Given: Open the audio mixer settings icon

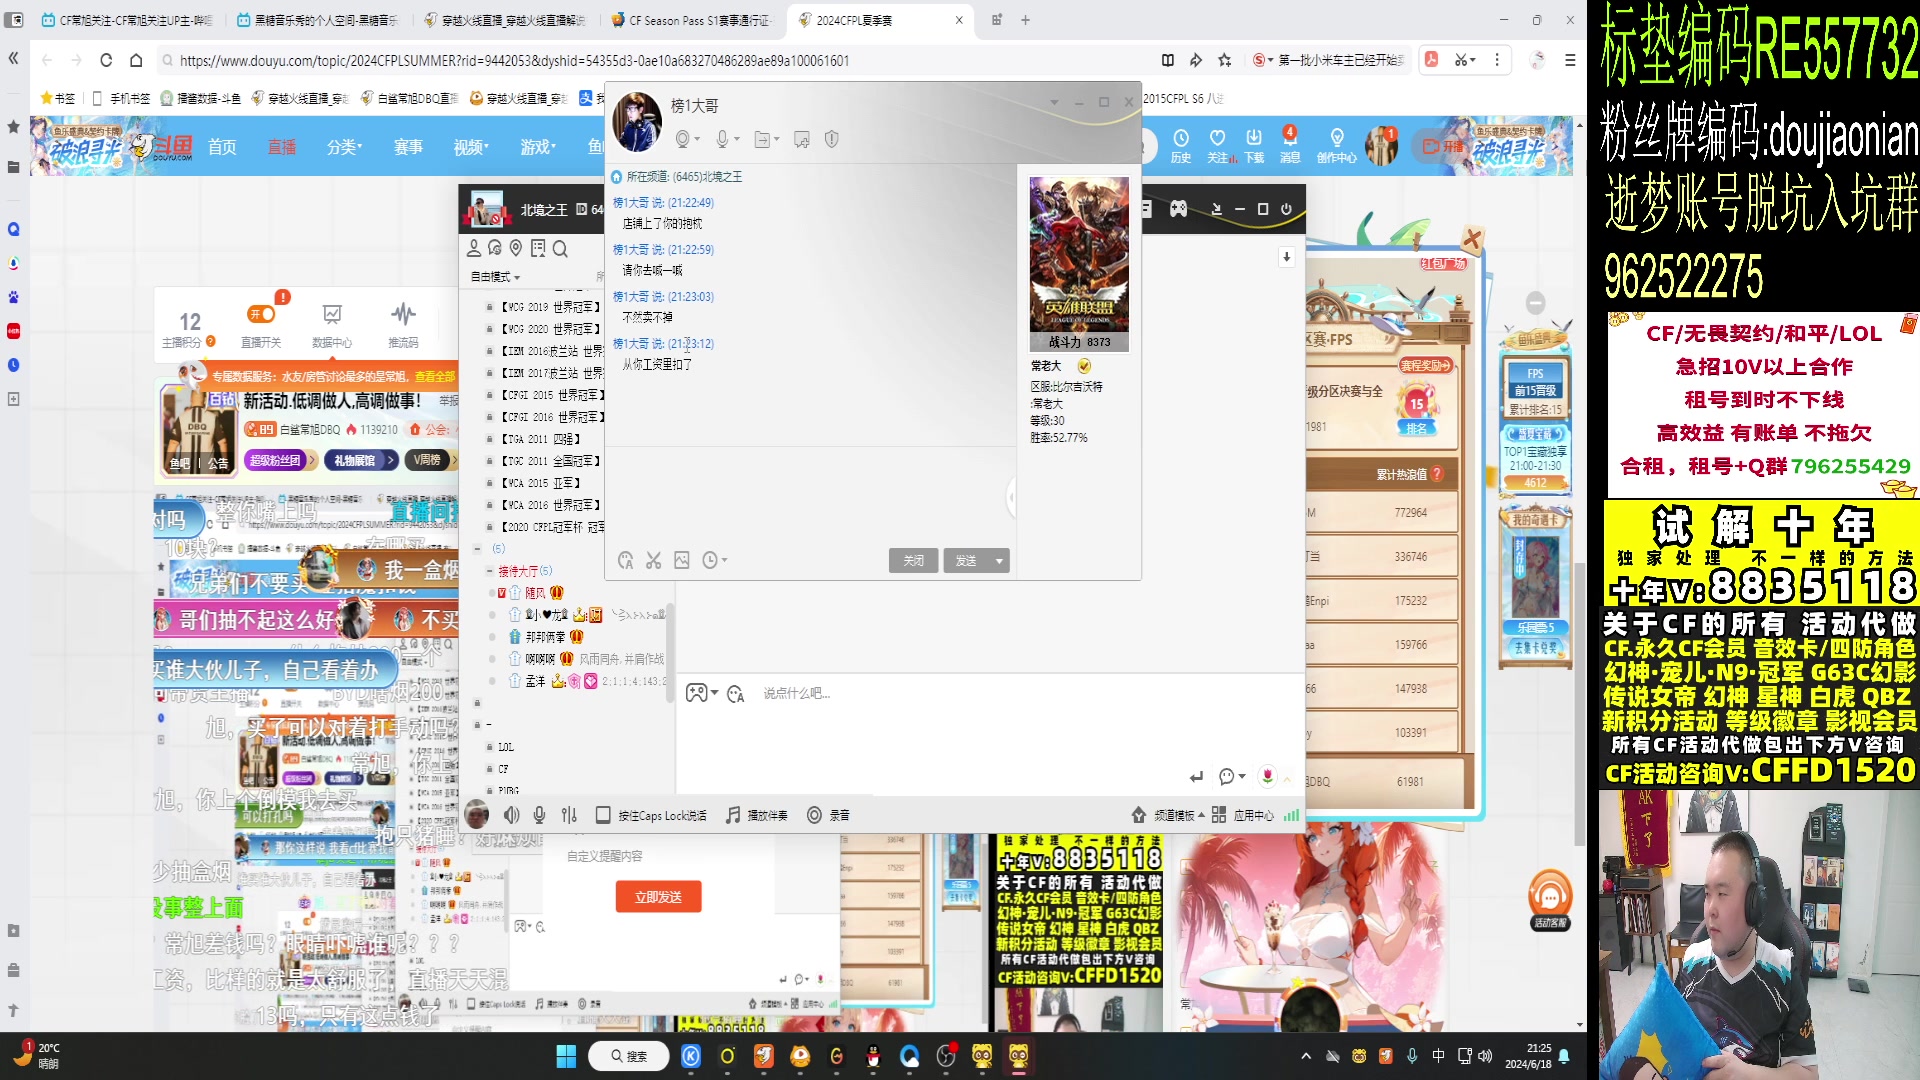Looking at the screenshot, I should coord(569,815).
